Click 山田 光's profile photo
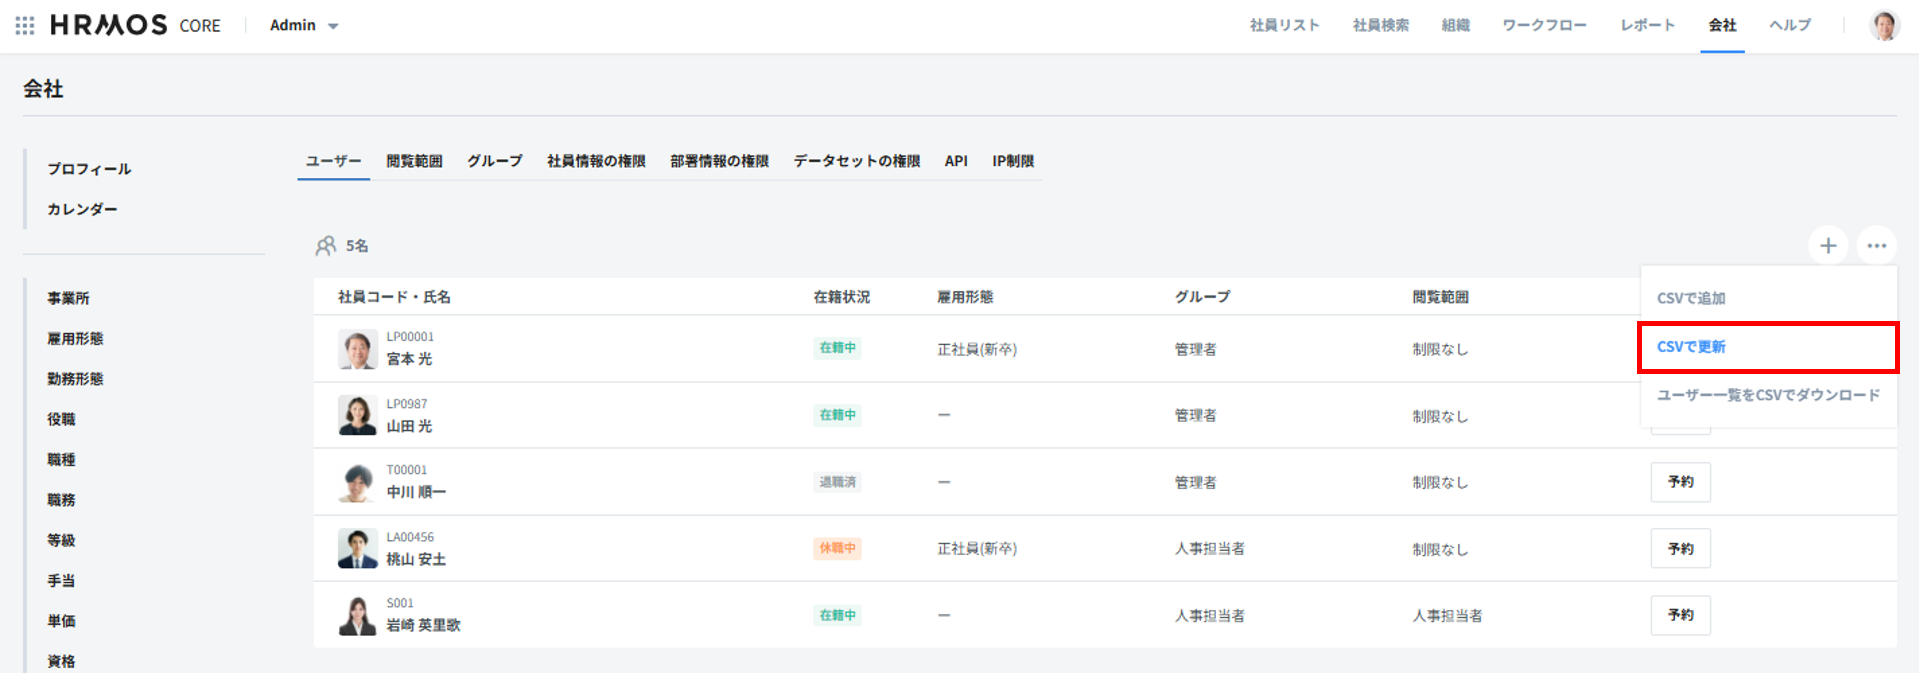This screenshot has width=1919, height=673. pyautogui.click(x=357, y=415)
